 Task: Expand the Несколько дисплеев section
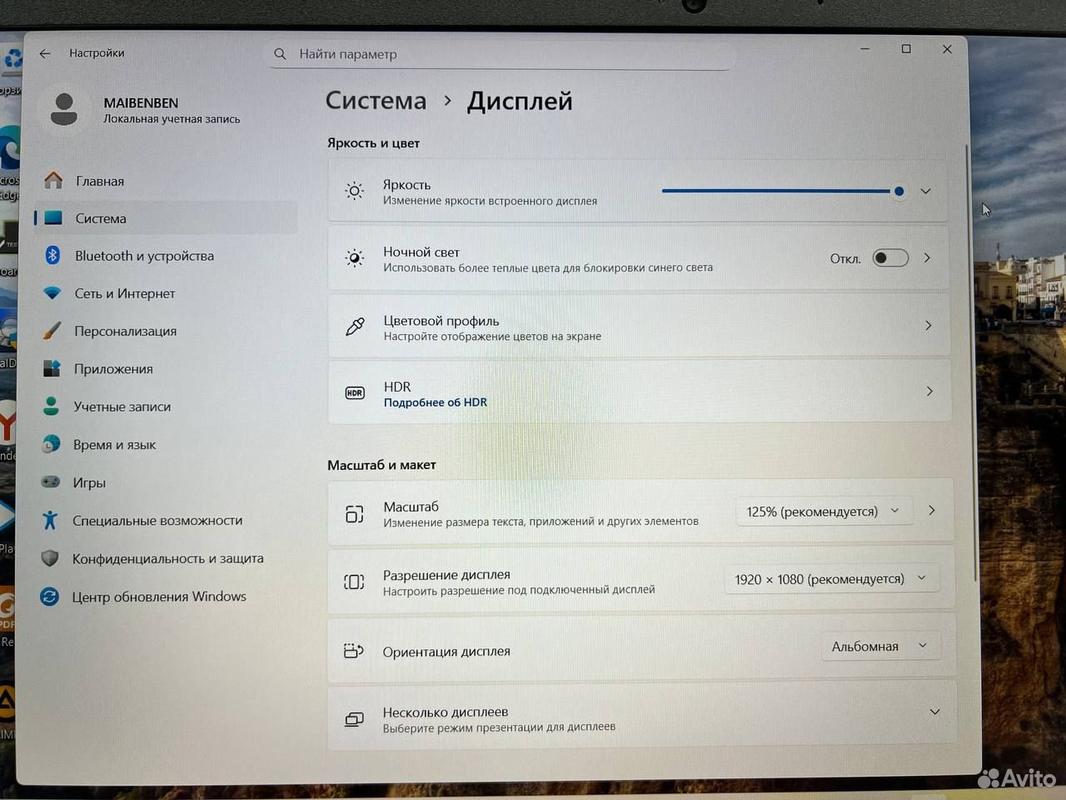click(x=935, y=712)
